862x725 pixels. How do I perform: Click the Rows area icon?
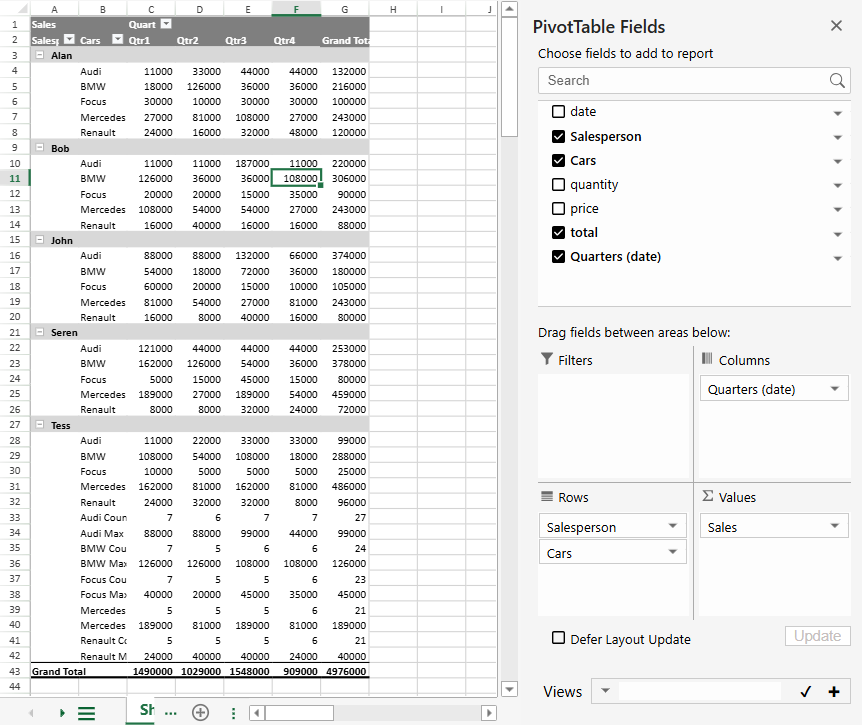[x=546, y=496]
